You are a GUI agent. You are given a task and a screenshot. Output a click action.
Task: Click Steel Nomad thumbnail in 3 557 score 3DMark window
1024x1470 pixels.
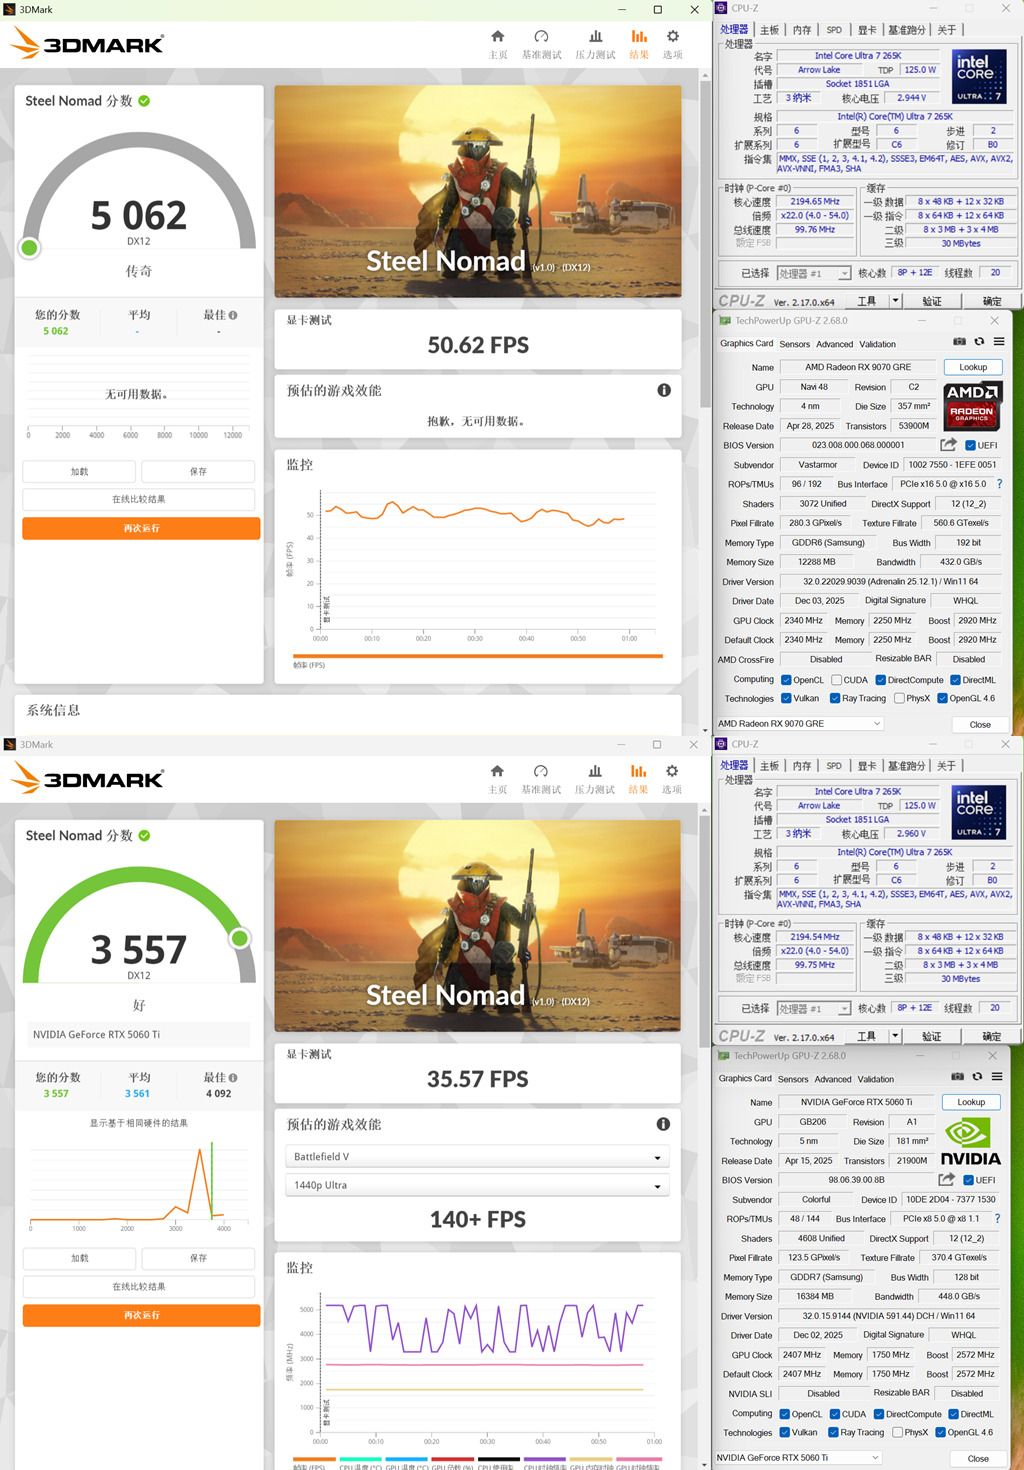point(478,926)
